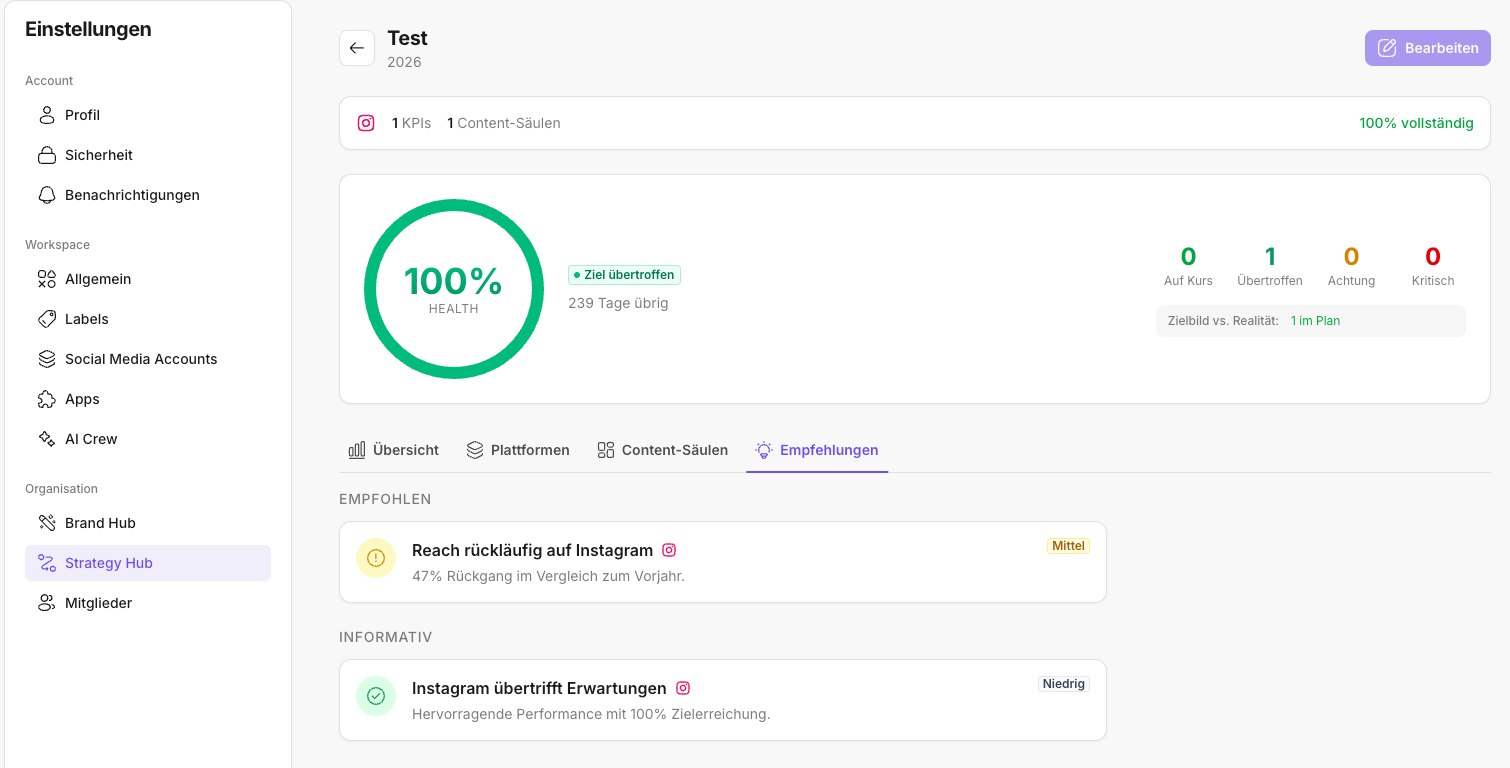This screenshot has width=1510, height=768.
Task: Click the Instagram icon in the KPI summary bar
Action: click(366, 123)
